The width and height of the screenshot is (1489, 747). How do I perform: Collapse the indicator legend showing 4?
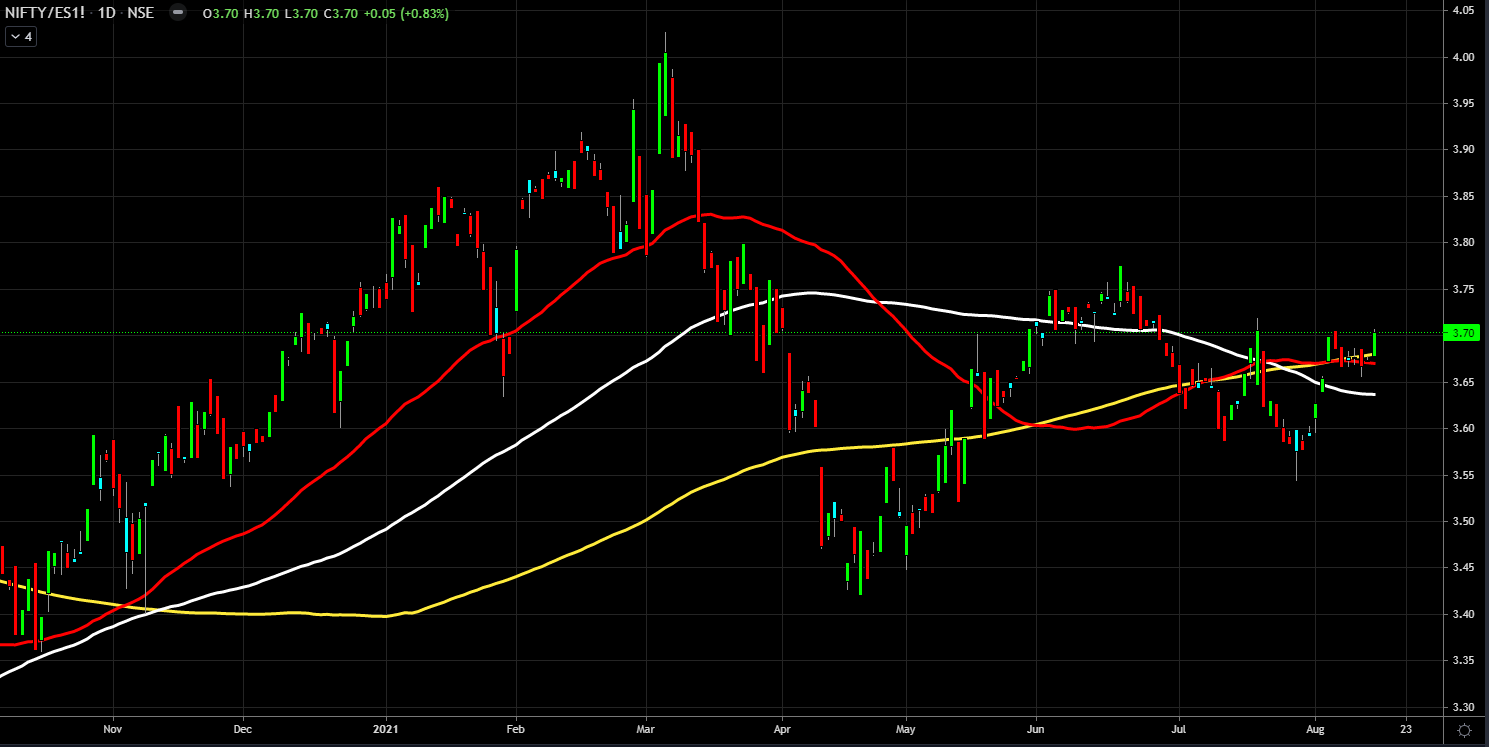pyautogui.click(x=21, y=37)
